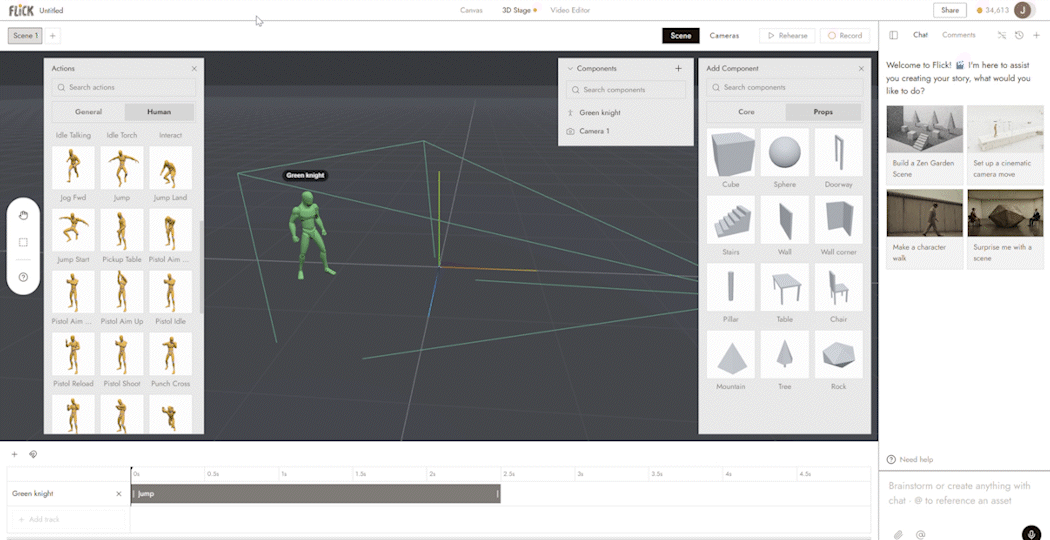Screen dimensions: 1050x540
Task: Click the Share button
Action: (950, 10)
